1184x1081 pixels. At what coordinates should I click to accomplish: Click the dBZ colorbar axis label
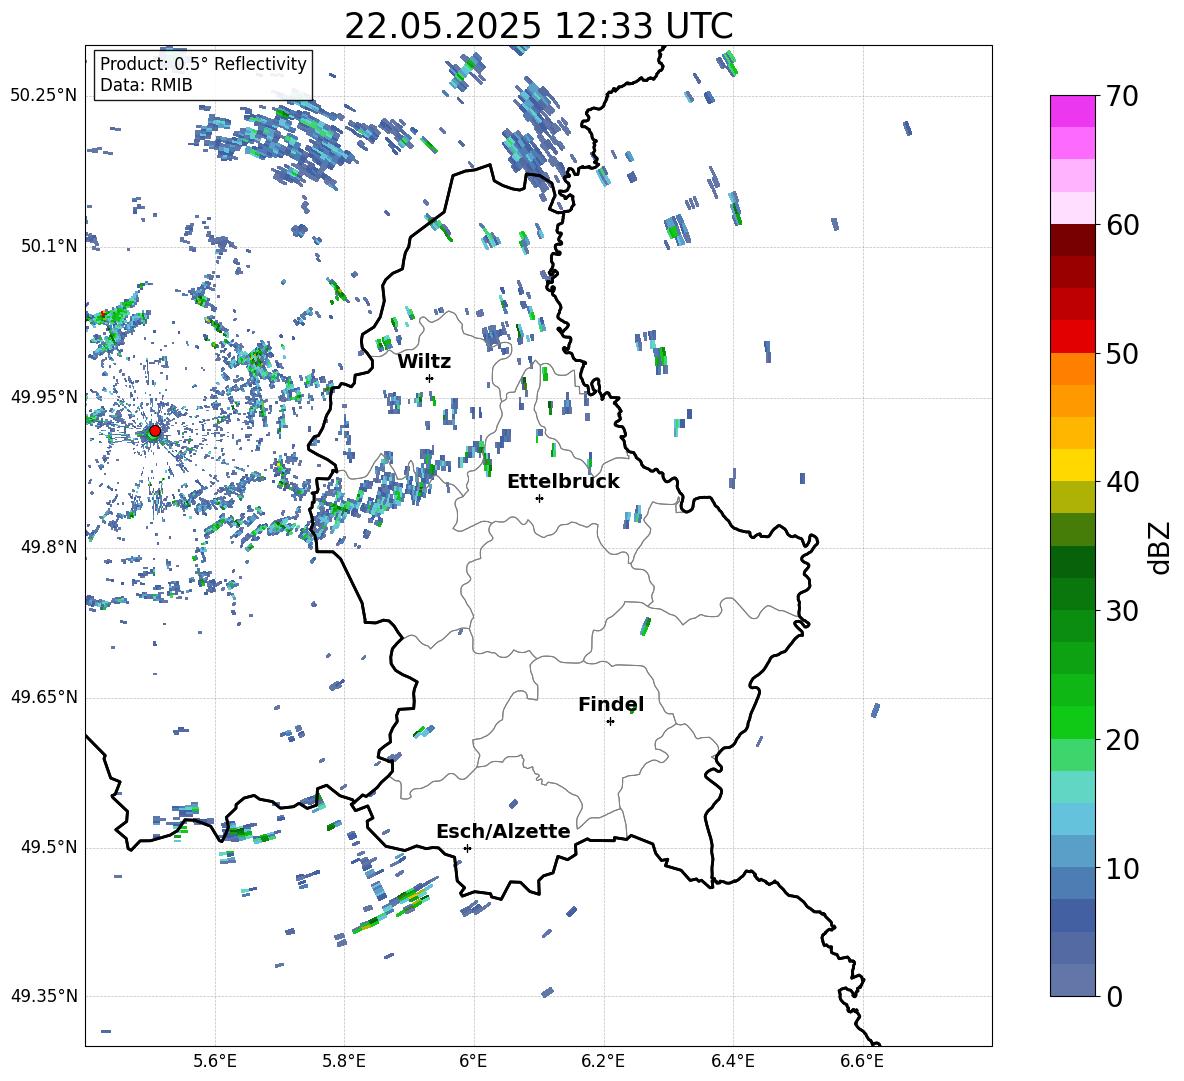1160,547
